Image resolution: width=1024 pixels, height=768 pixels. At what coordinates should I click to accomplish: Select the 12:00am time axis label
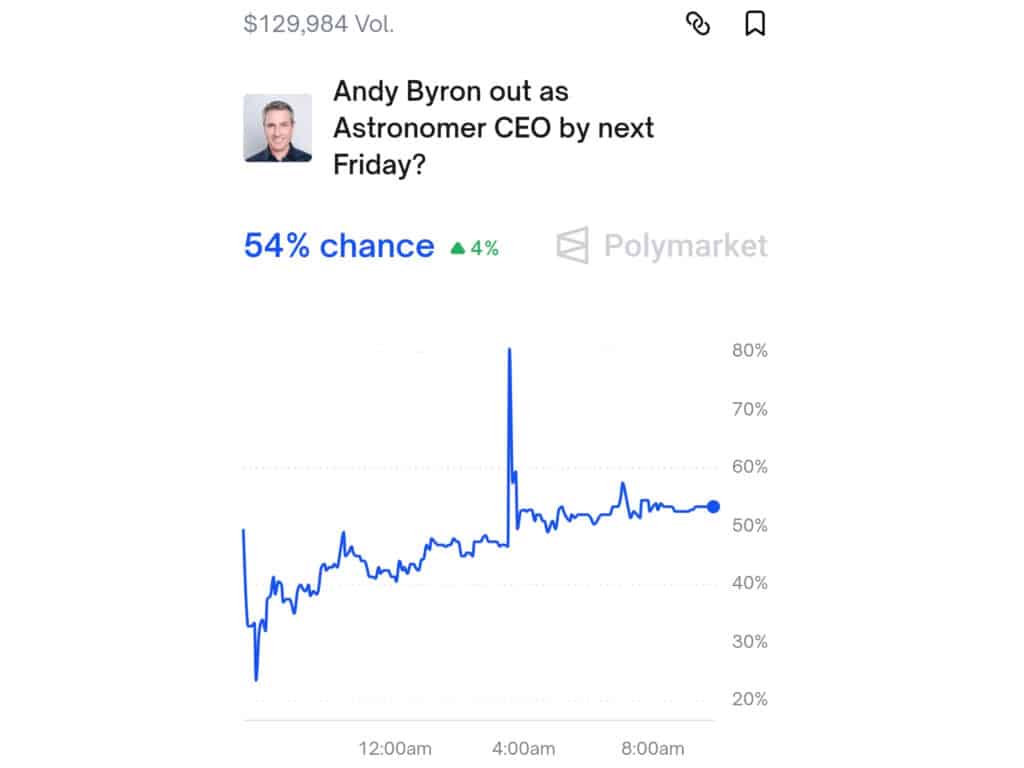(395, 748)
